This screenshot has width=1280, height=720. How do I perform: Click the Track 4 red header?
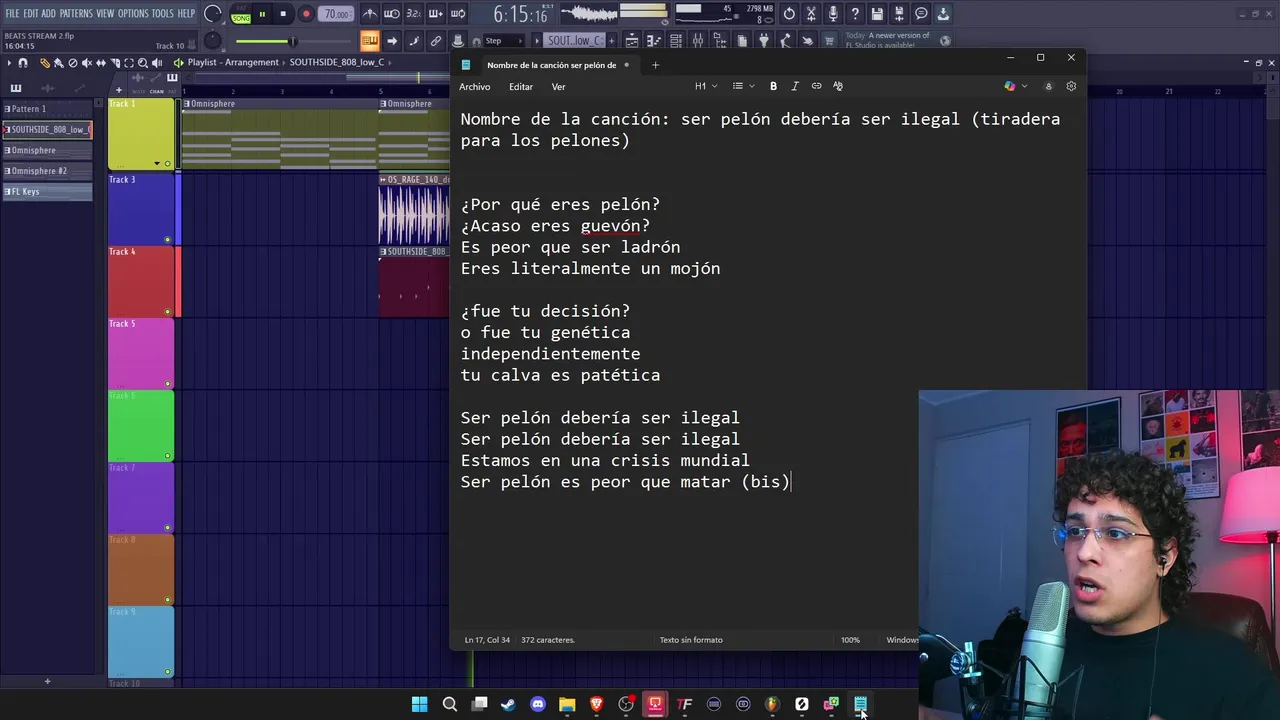pyautogui.click(x=141, y=282)
